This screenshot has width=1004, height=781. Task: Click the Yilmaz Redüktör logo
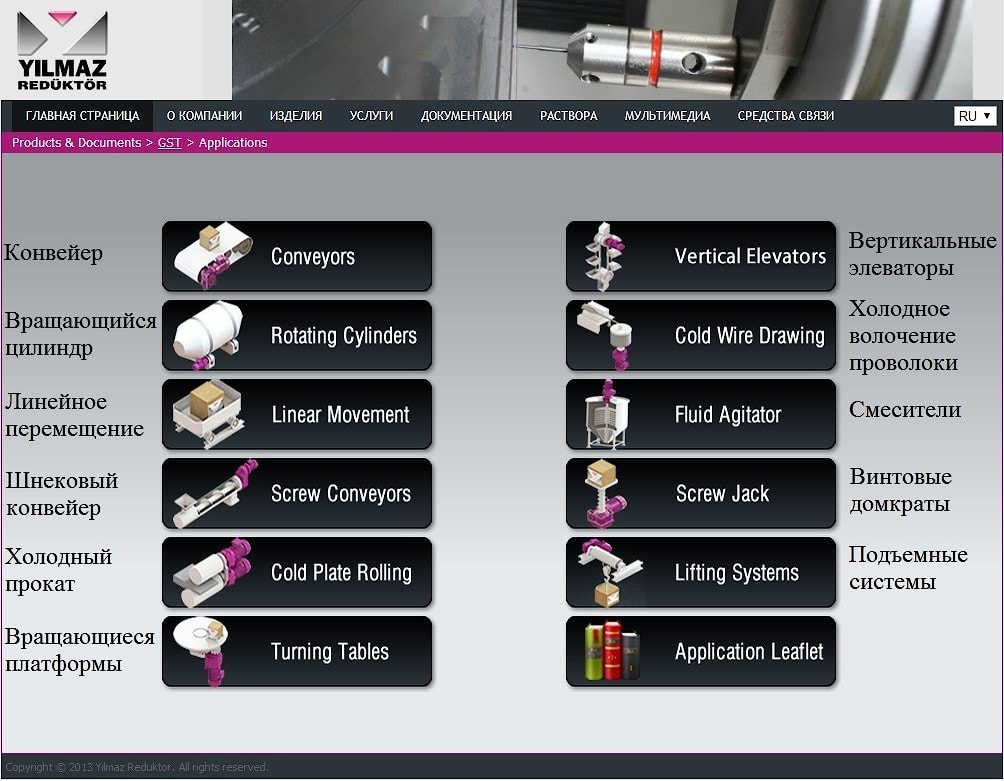coord(62,50)
